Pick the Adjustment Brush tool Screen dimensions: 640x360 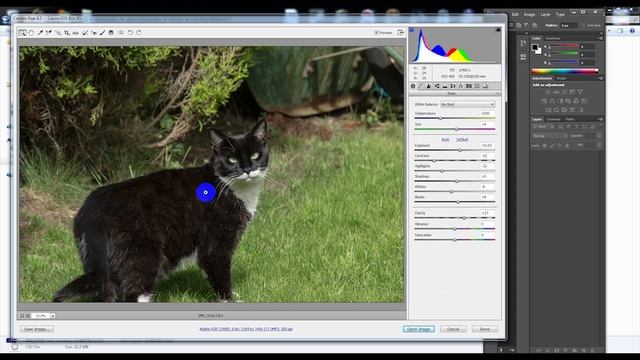pyautogui.click(x=102, y=33)
